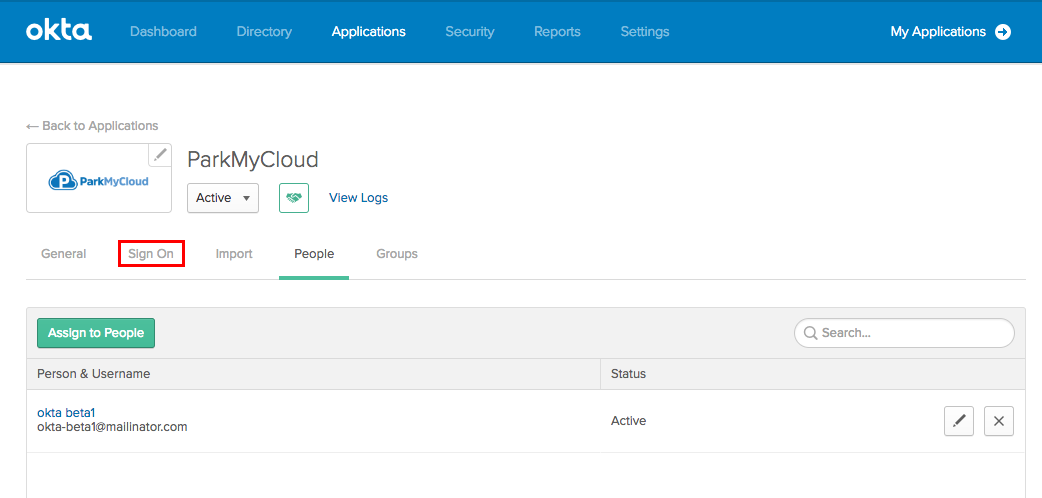Open the Reports menu
Screen dimensions: 1042x498
(557, 32)
